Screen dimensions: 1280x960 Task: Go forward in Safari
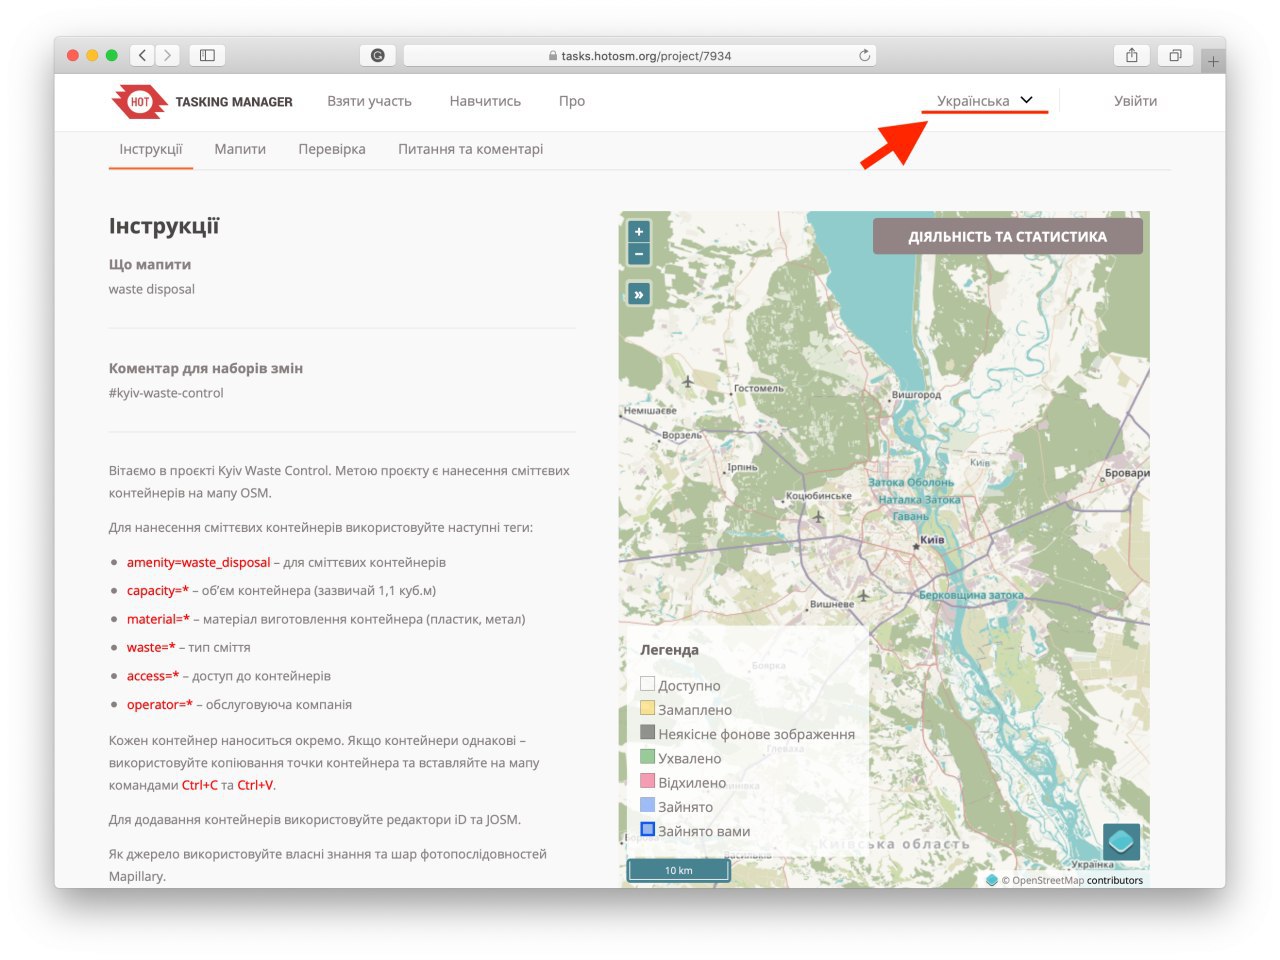click(x=168, y=55)
